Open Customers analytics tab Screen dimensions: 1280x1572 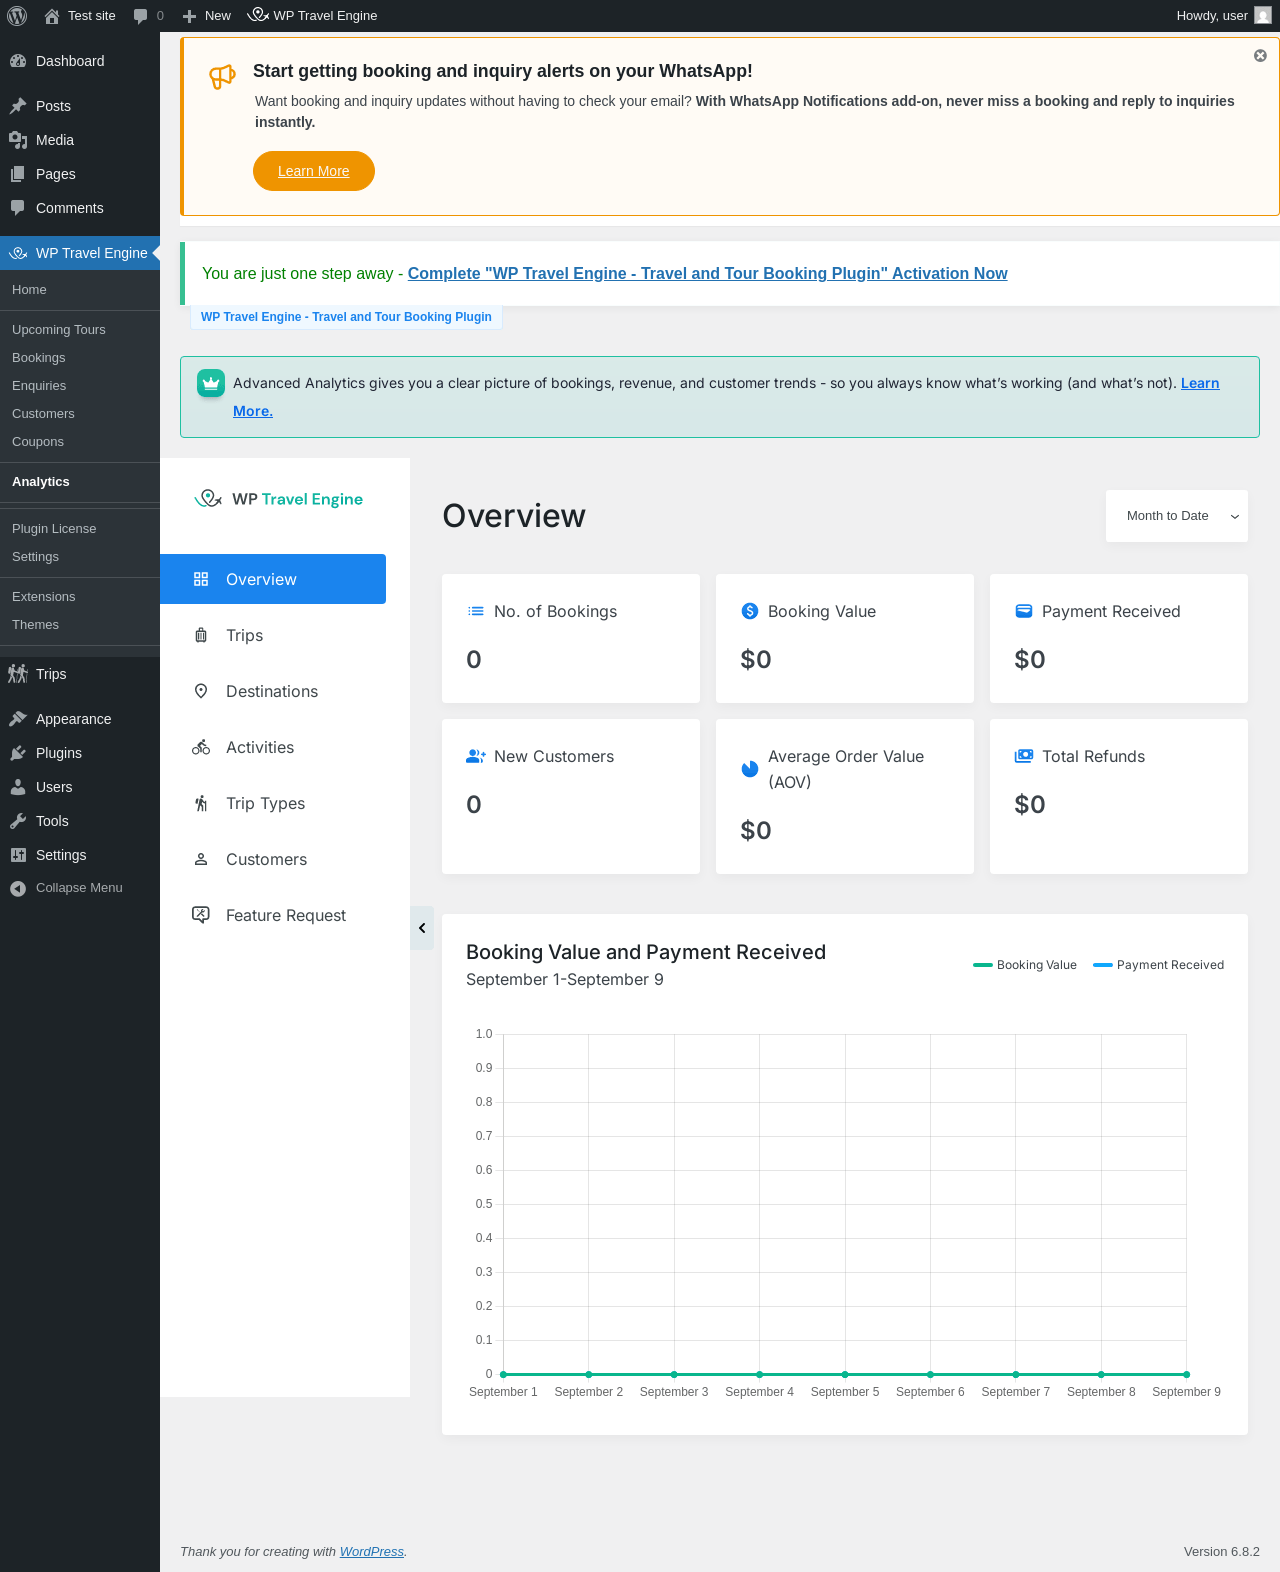[273, 859]
